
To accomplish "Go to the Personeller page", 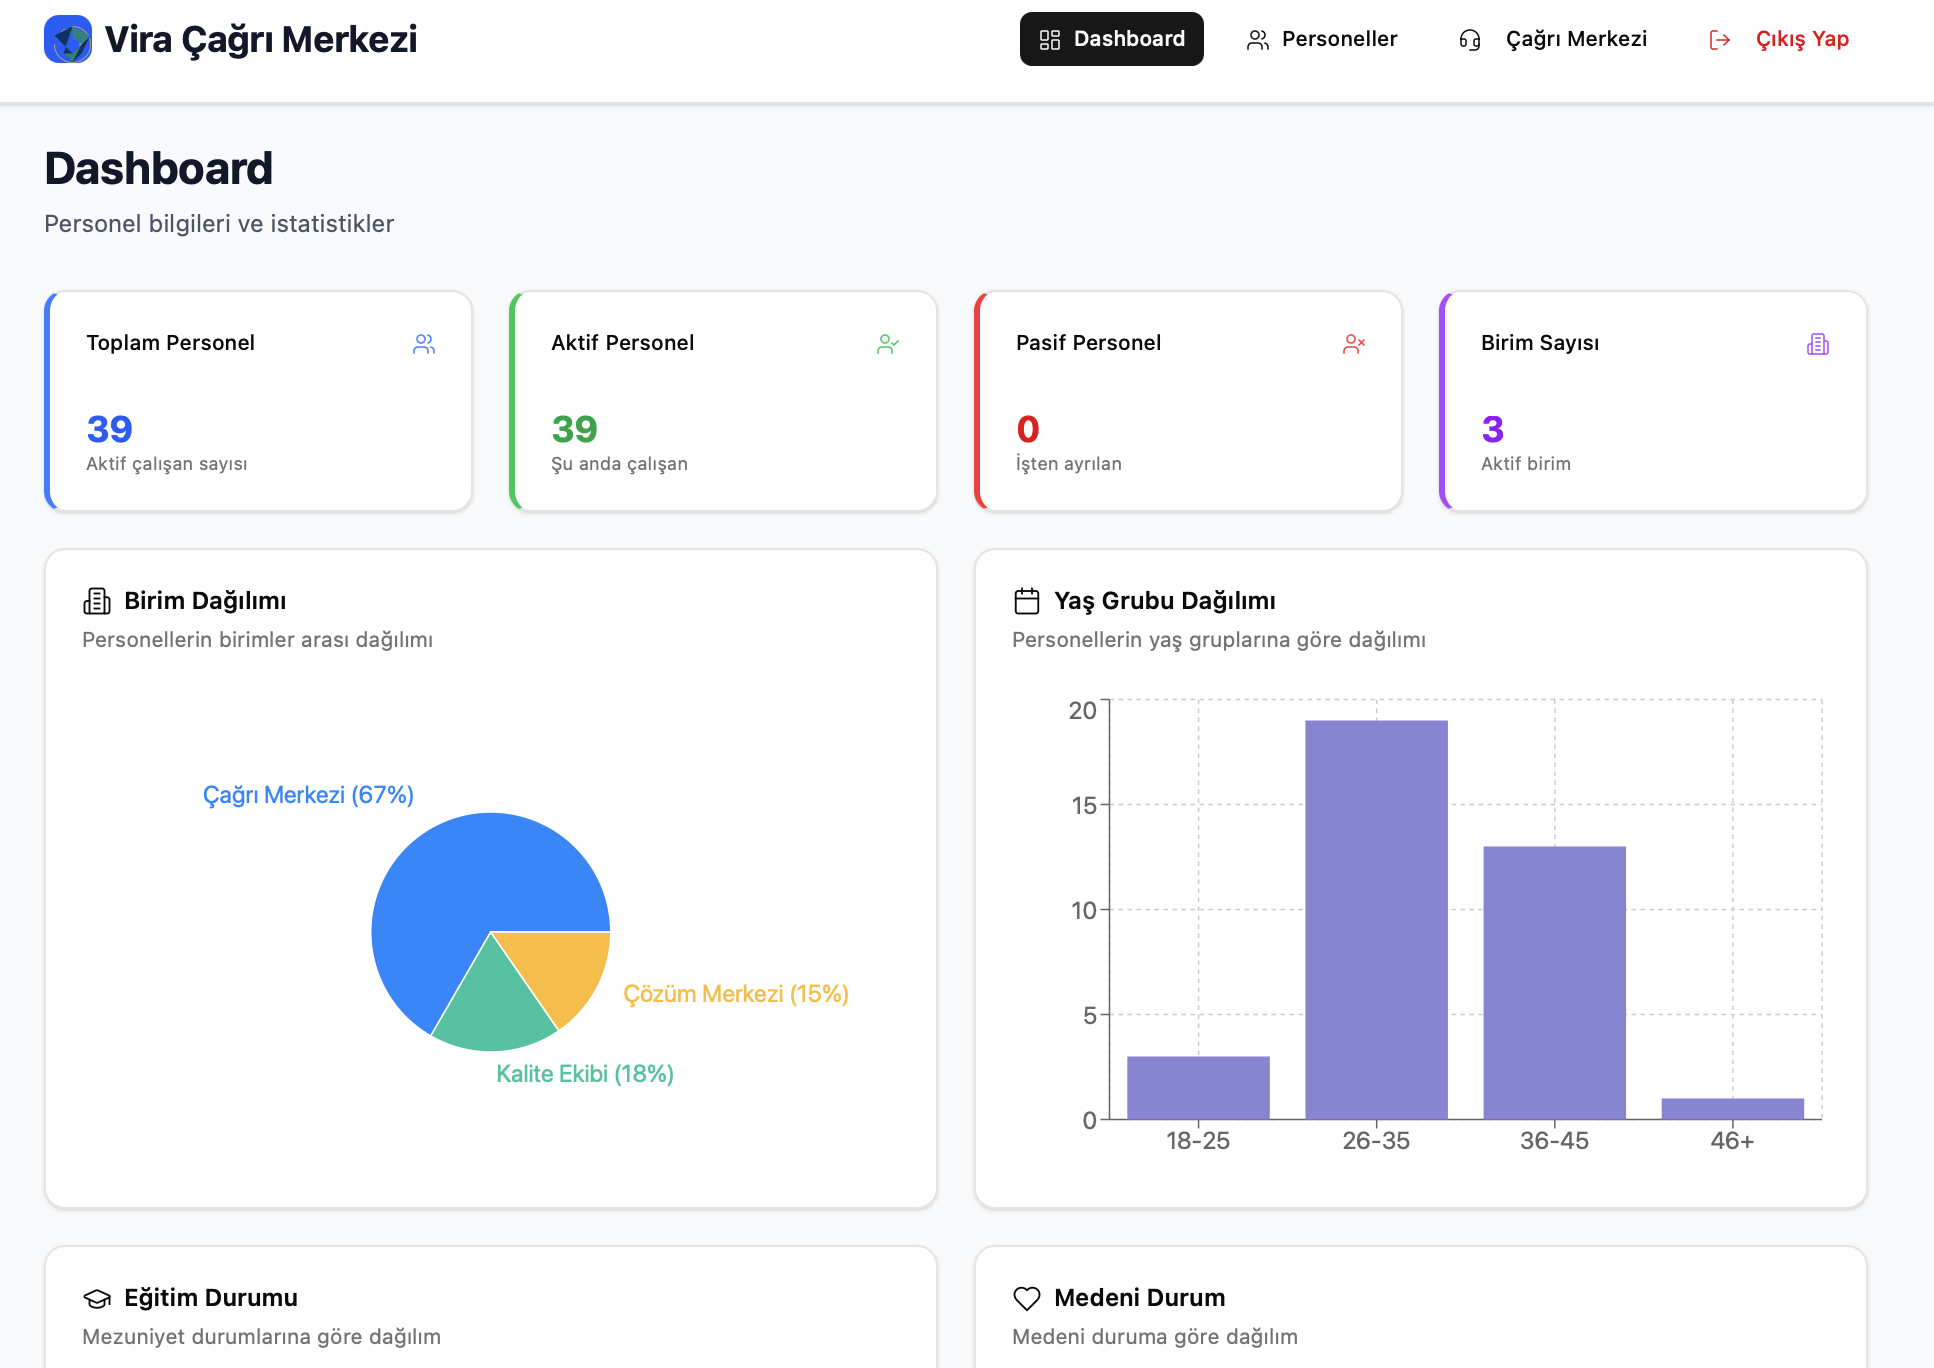I will click(x=1321, y=39).
